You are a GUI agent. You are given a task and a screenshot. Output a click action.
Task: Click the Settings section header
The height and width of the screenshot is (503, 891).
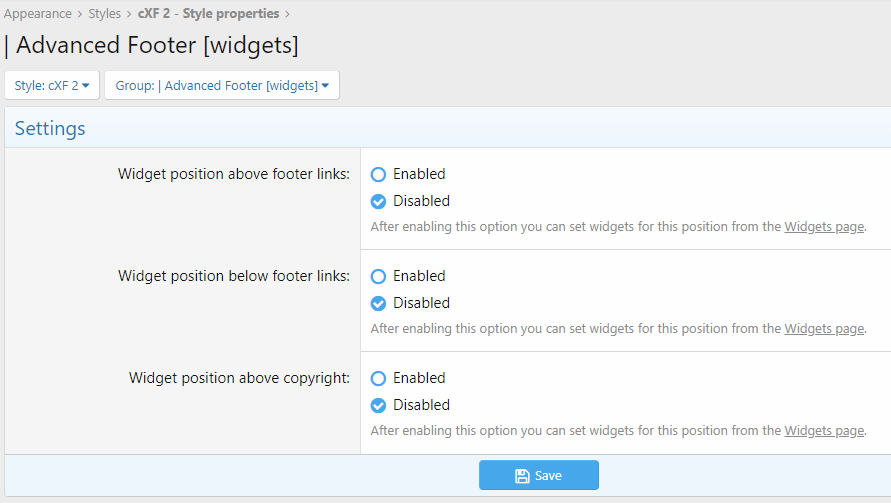[x=50, y=128]
